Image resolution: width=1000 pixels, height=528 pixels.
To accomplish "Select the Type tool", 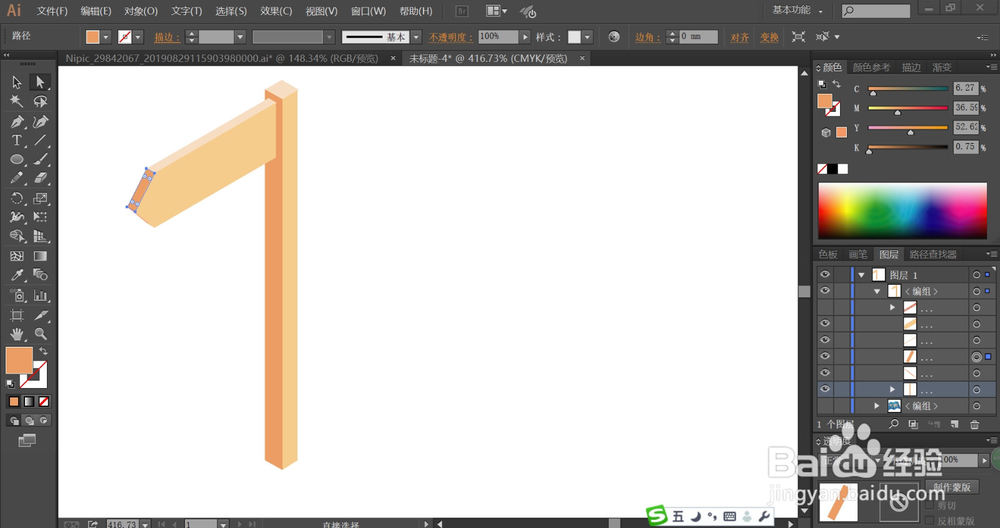I will (x=17, y=140).
